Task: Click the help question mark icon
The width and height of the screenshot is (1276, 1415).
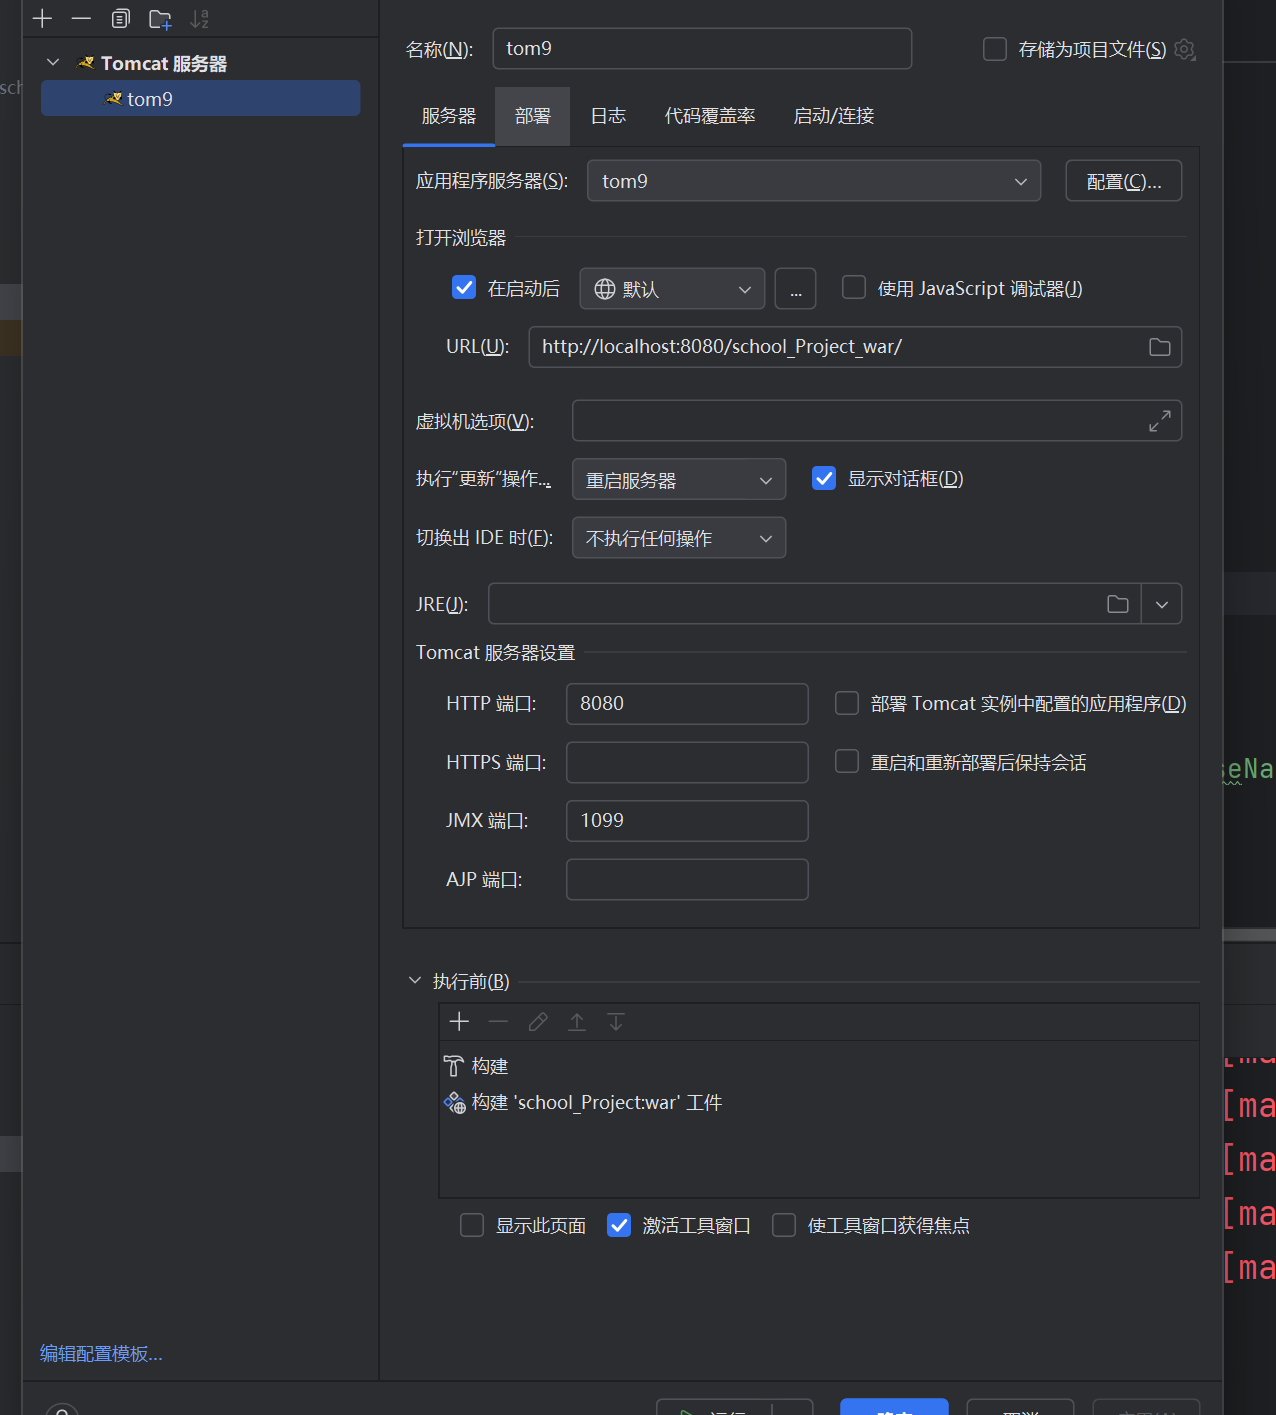Action: pyautogui.click(x=62, y=1409)
